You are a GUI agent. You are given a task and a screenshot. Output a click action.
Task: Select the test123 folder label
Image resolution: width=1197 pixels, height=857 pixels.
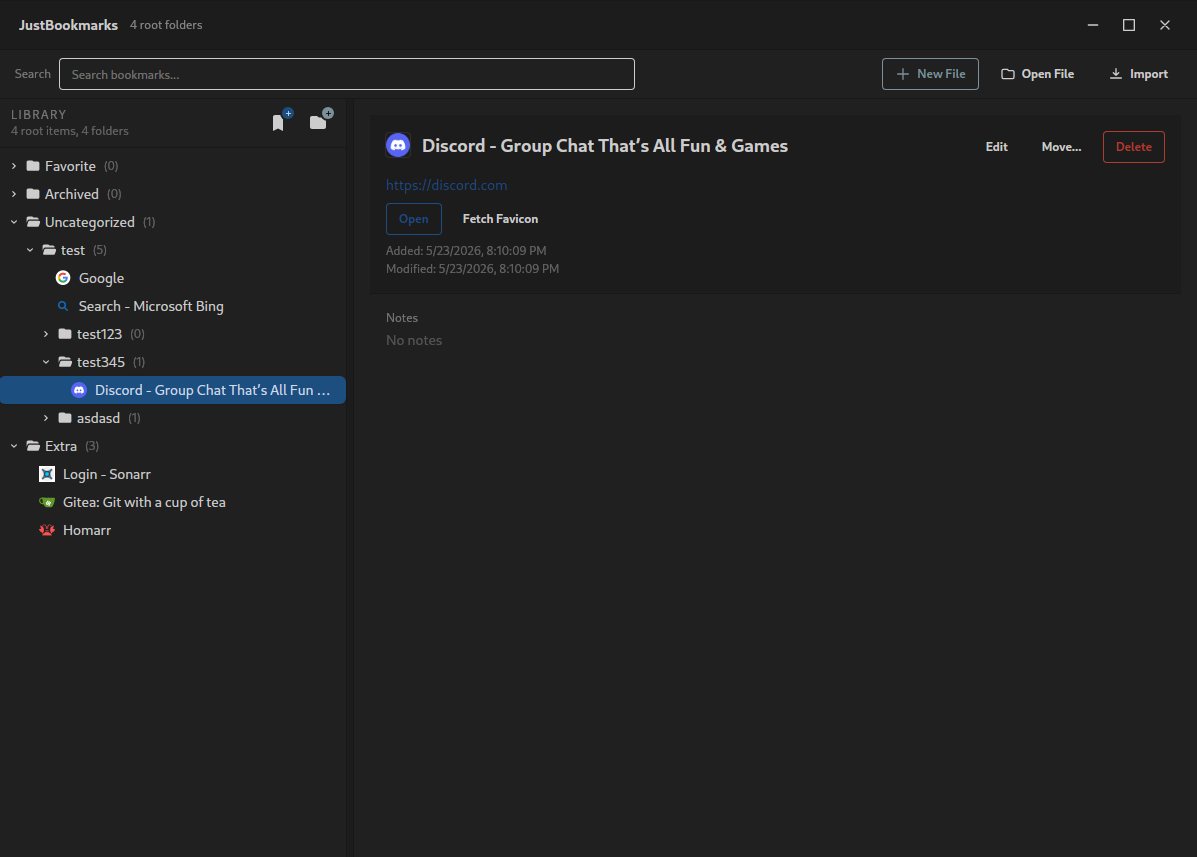[x=99, y=333]
